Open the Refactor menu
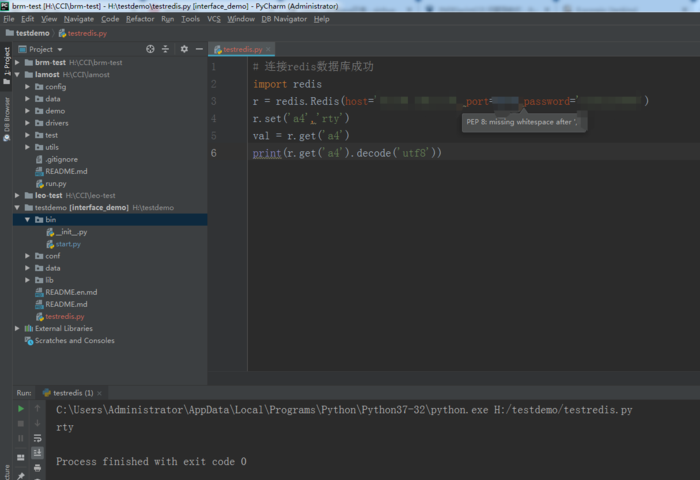The height and width of the screenshot is (480, 700). (x=140, y=19)
